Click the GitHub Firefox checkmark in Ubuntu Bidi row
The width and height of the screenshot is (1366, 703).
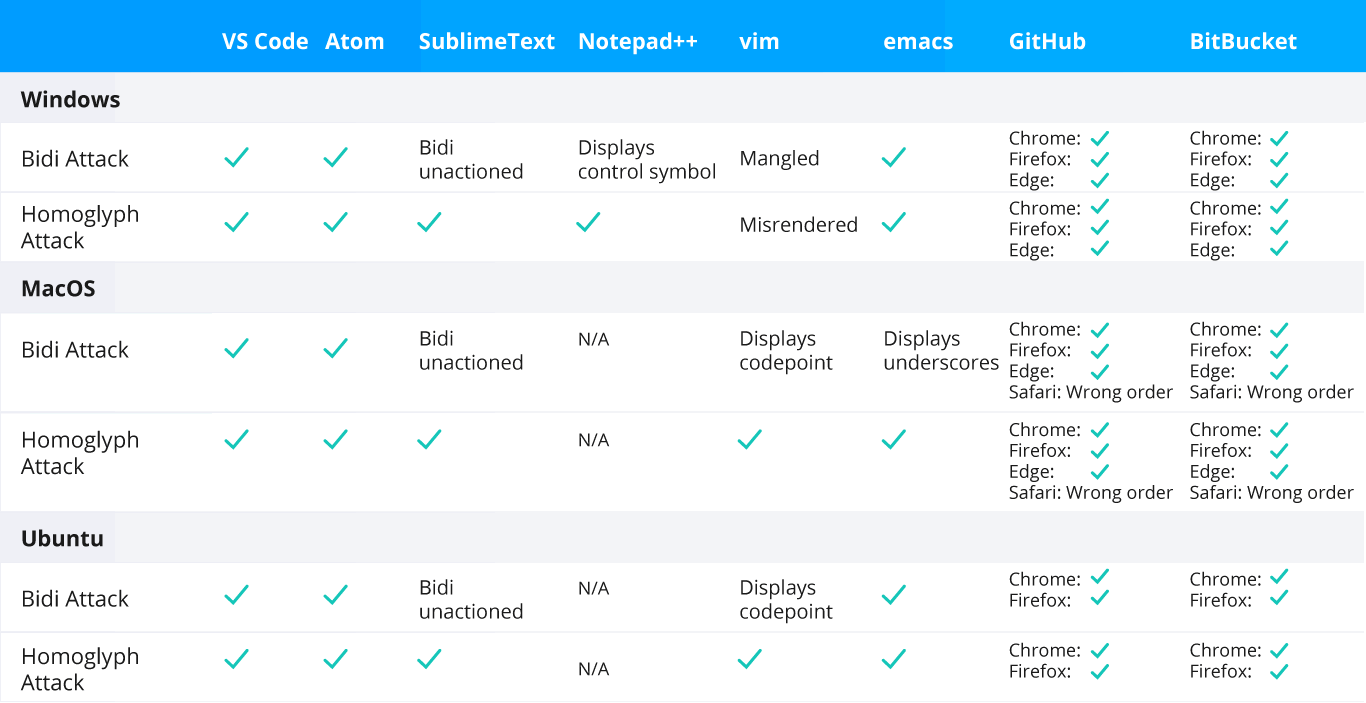pyautogui.click(x=1100, y=598)
